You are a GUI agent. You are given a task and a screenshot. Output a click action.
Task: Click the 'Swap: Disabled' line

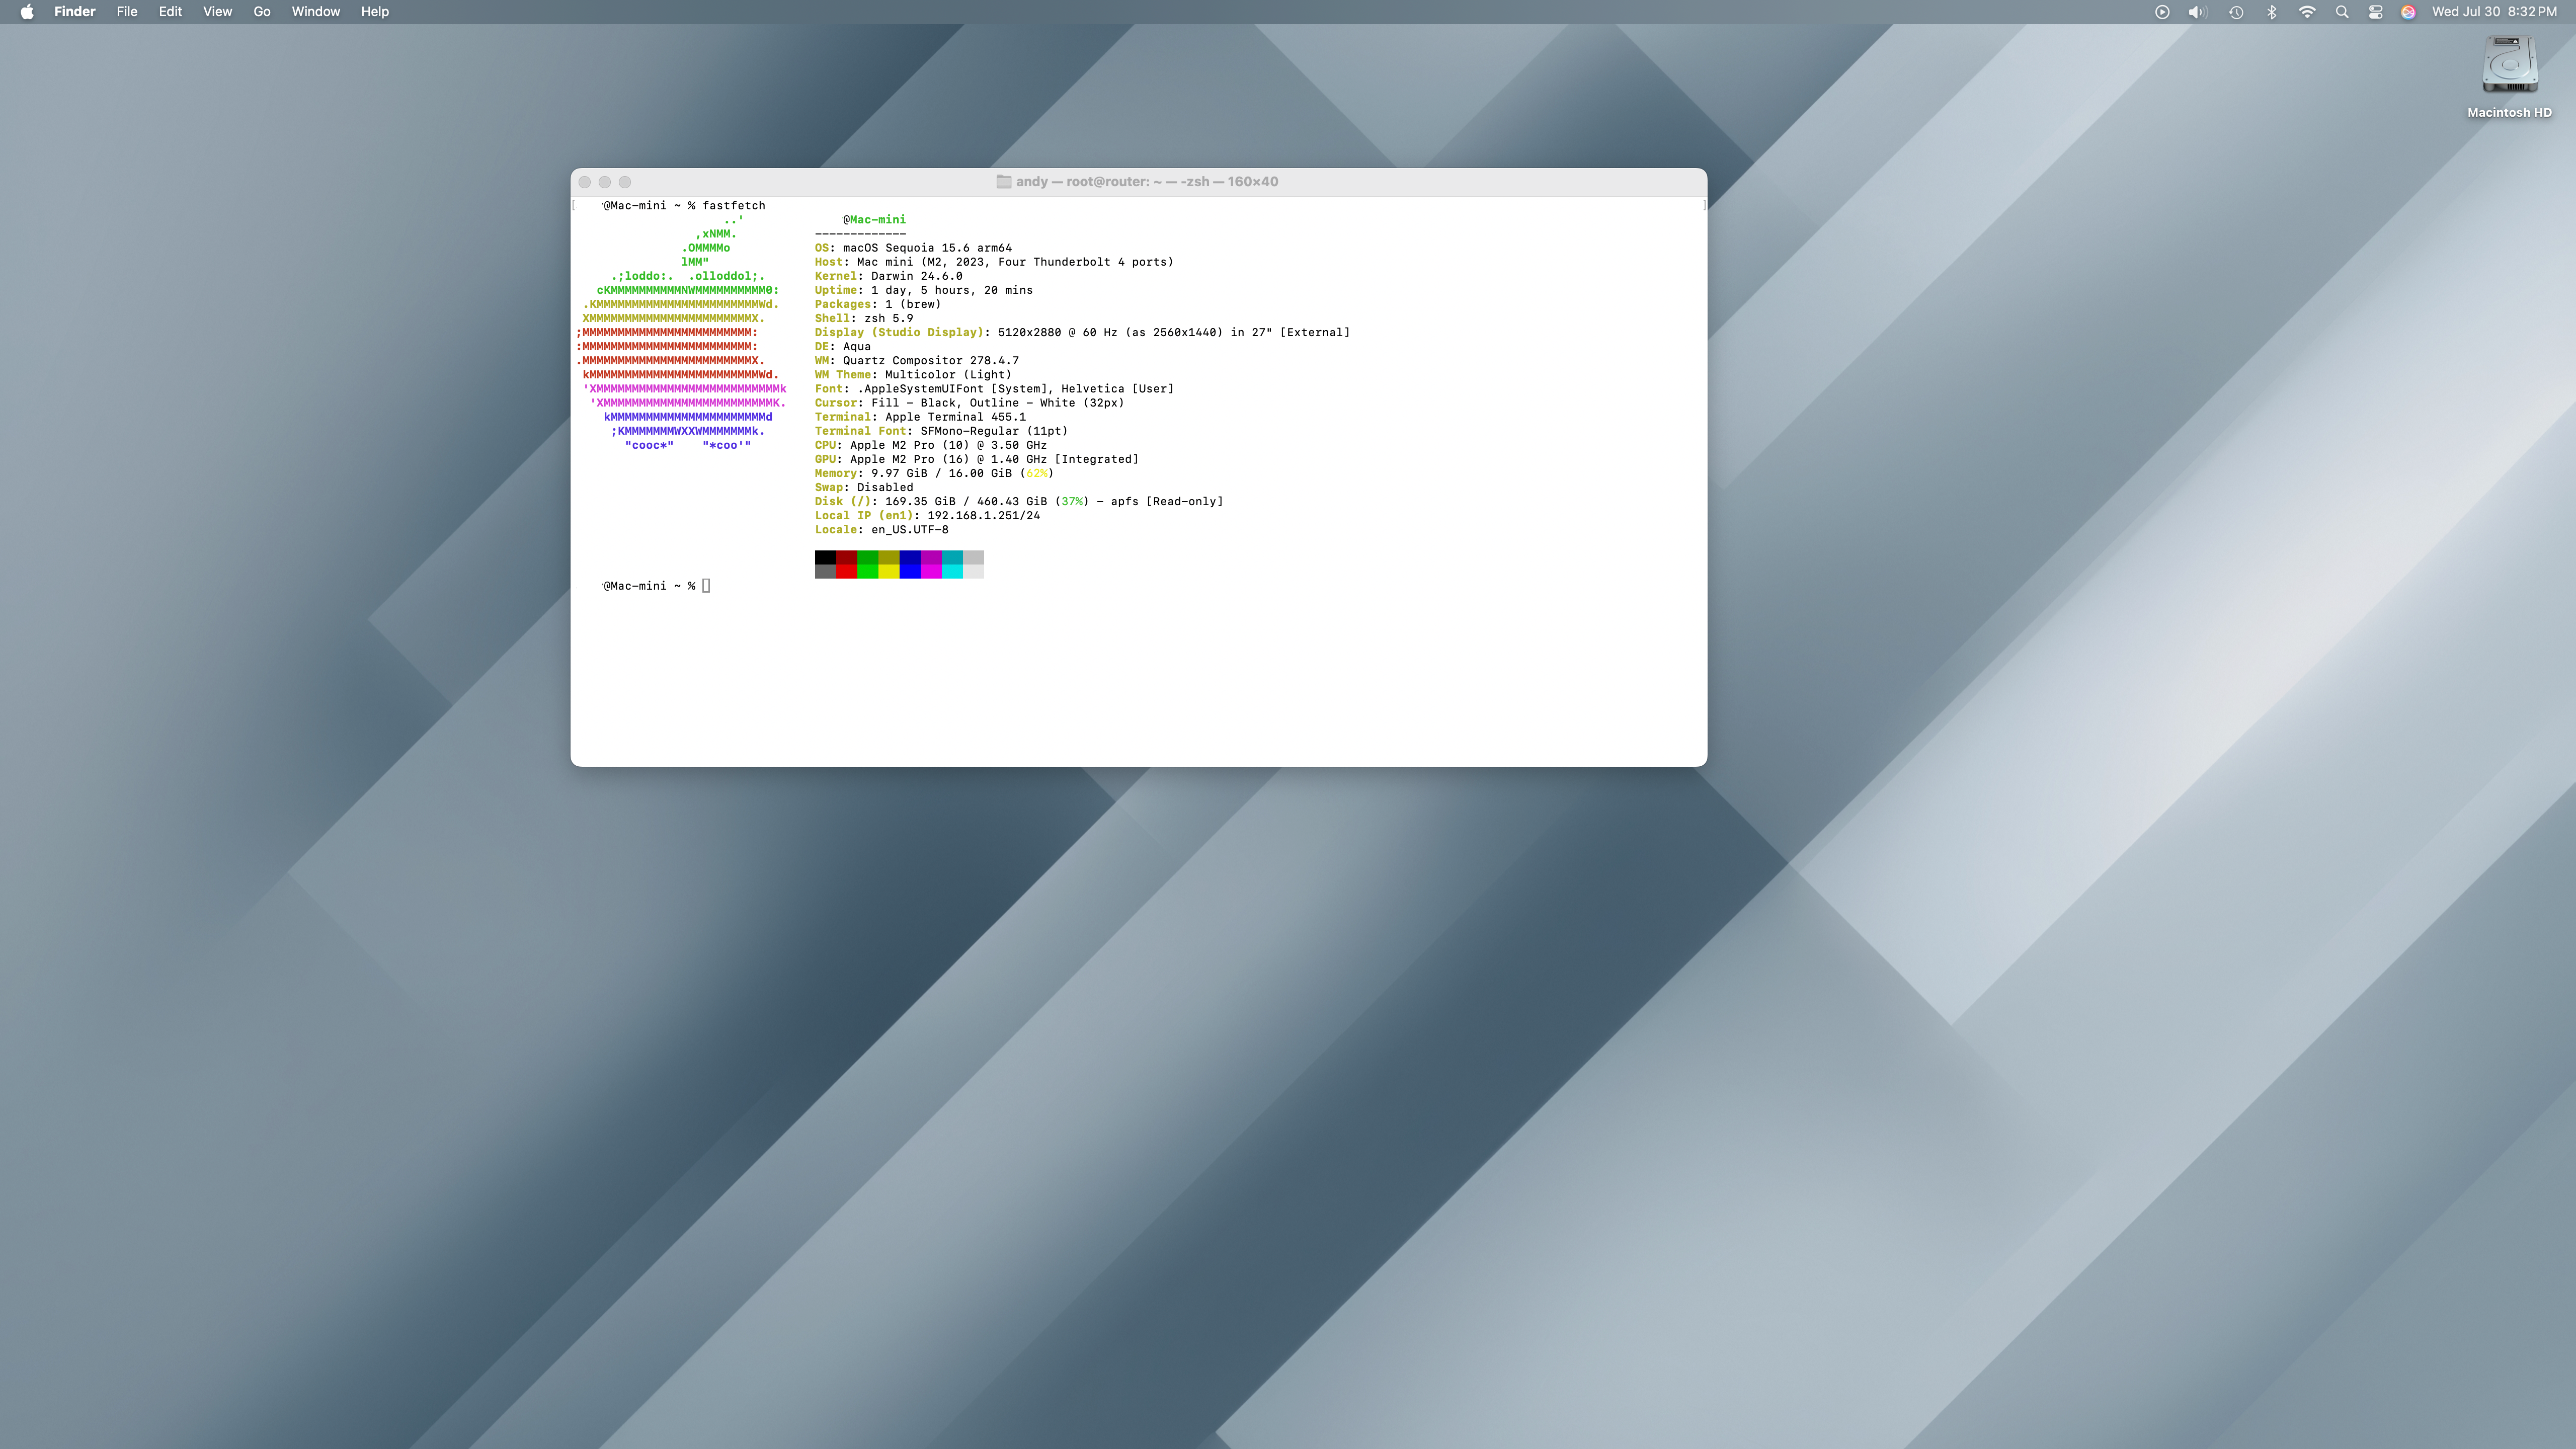[863, 487]
